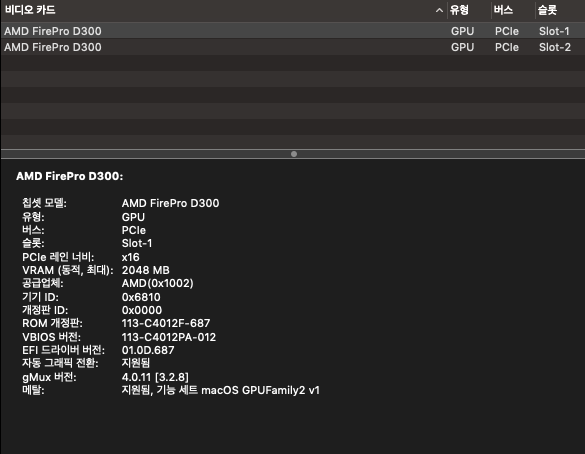The height and width of the screenshot is (454, 585).
Task: Click the PCIe cell in the Slot-1 row
Action: (x=507, y=31)
